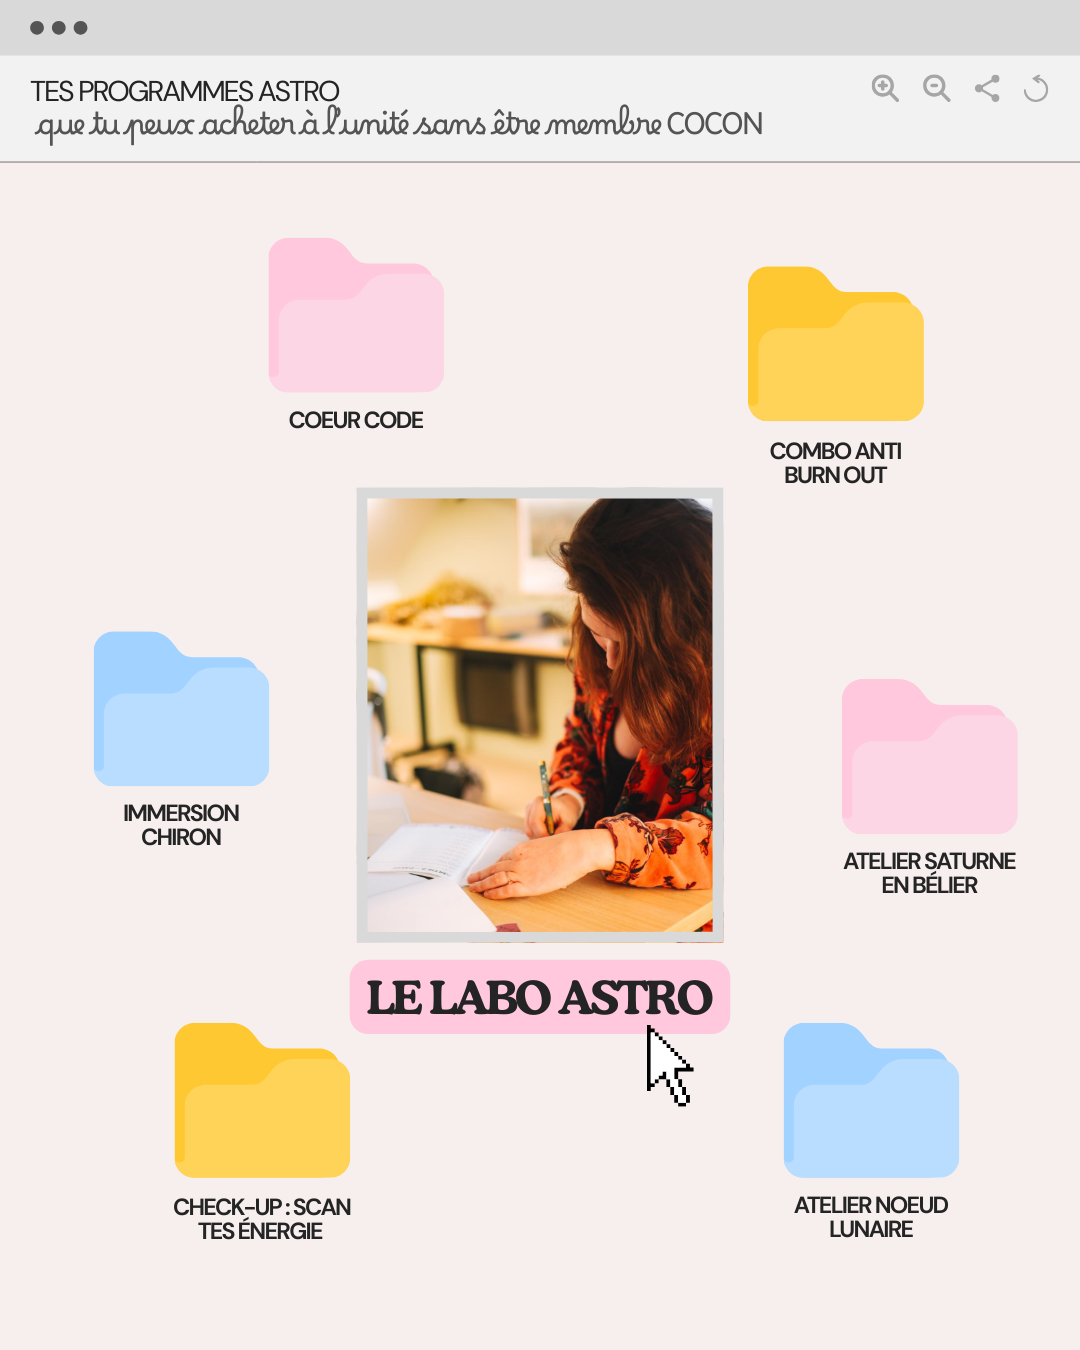Open the pink ATELIER SATURNE EN BÉLIER folder icon

(929, 757)
